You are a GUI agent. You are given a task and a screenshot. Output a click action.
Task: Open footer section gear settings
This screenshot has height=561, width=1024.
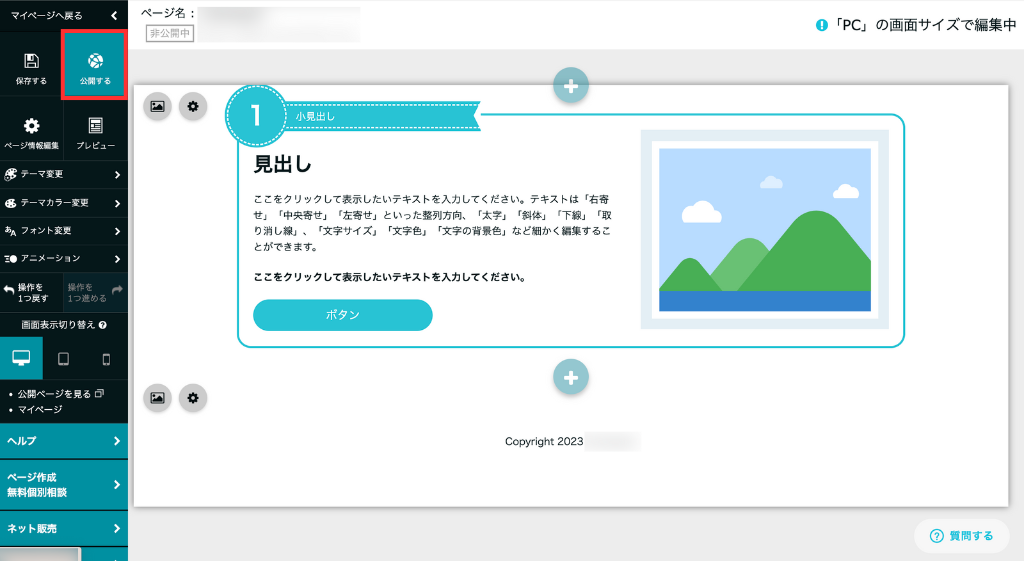[193, 398]
